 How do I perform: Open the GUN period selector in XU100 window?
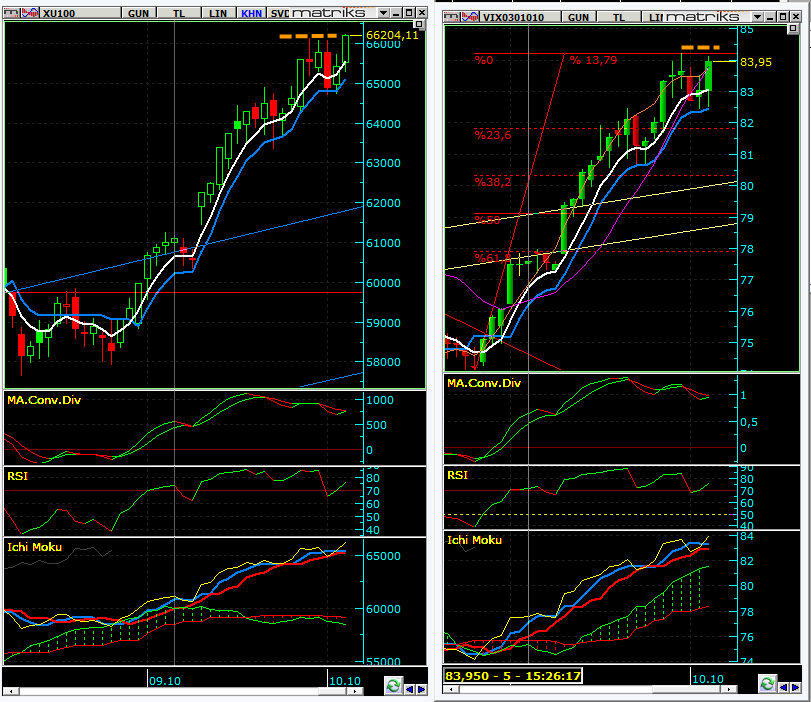click(x=138, y=13)
